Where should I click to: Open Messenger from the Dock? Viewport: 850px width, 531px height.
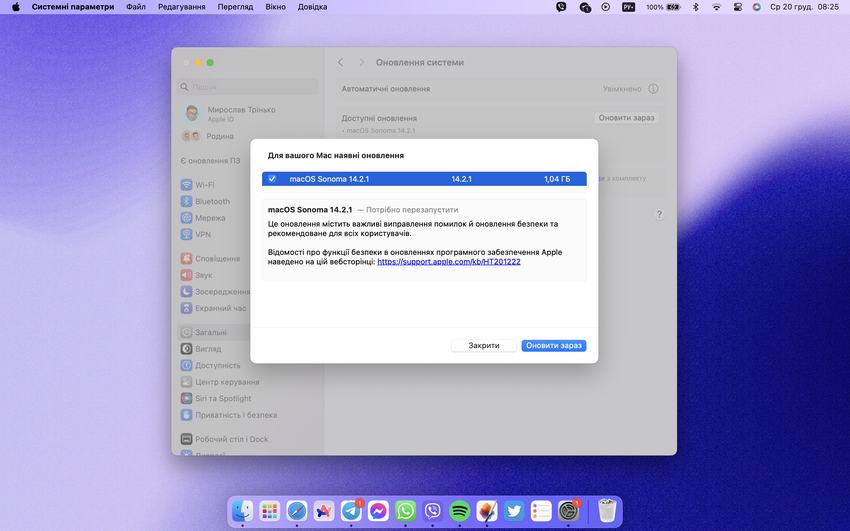378,511
